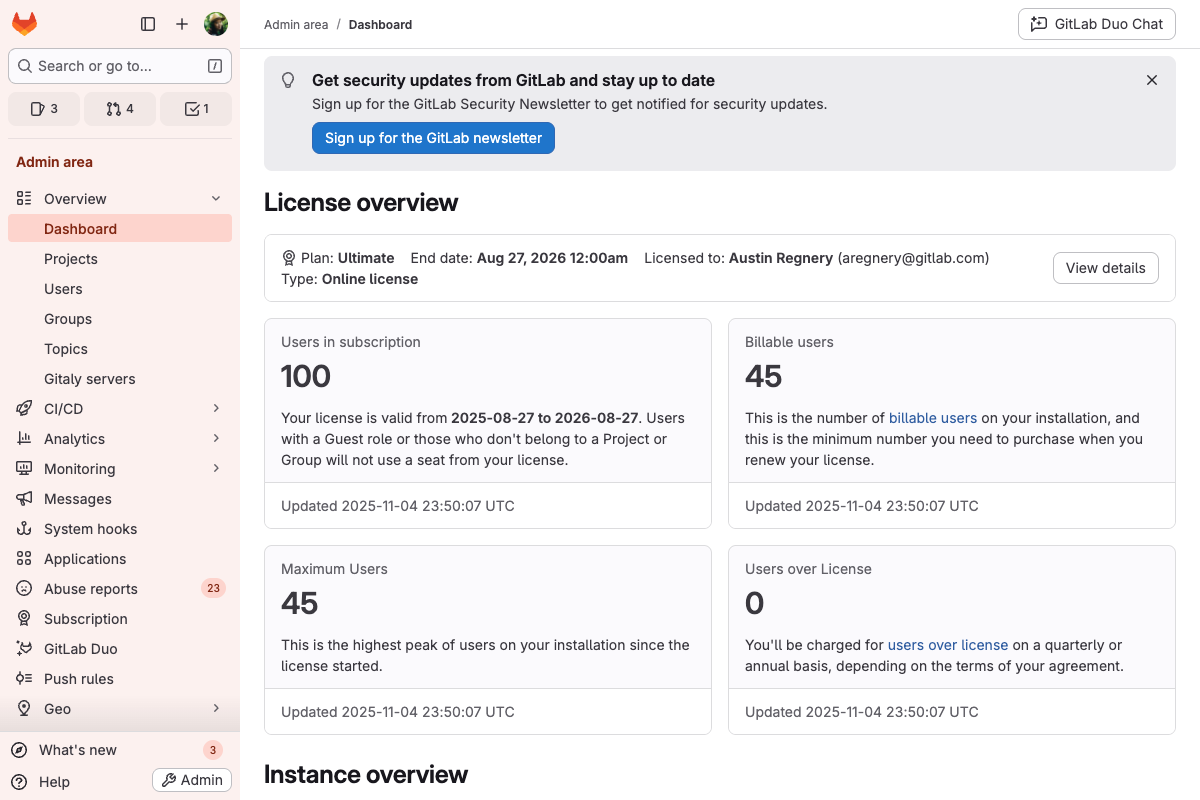Open assigned issues counter showing 3

click(x=44, y=109)
